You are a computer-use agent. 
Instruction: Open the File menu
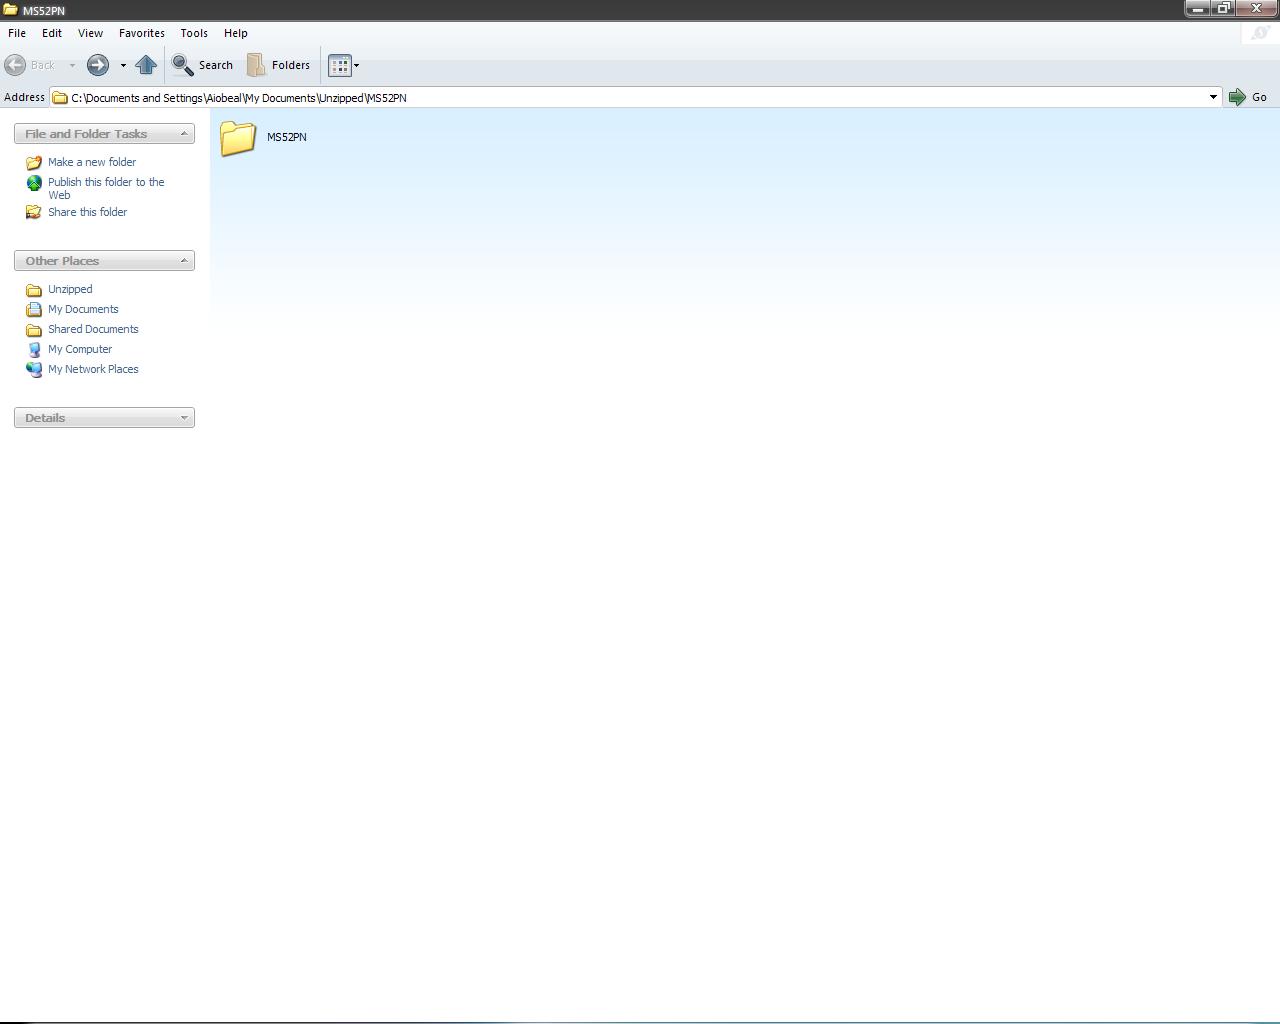click(x=17, y=33)
